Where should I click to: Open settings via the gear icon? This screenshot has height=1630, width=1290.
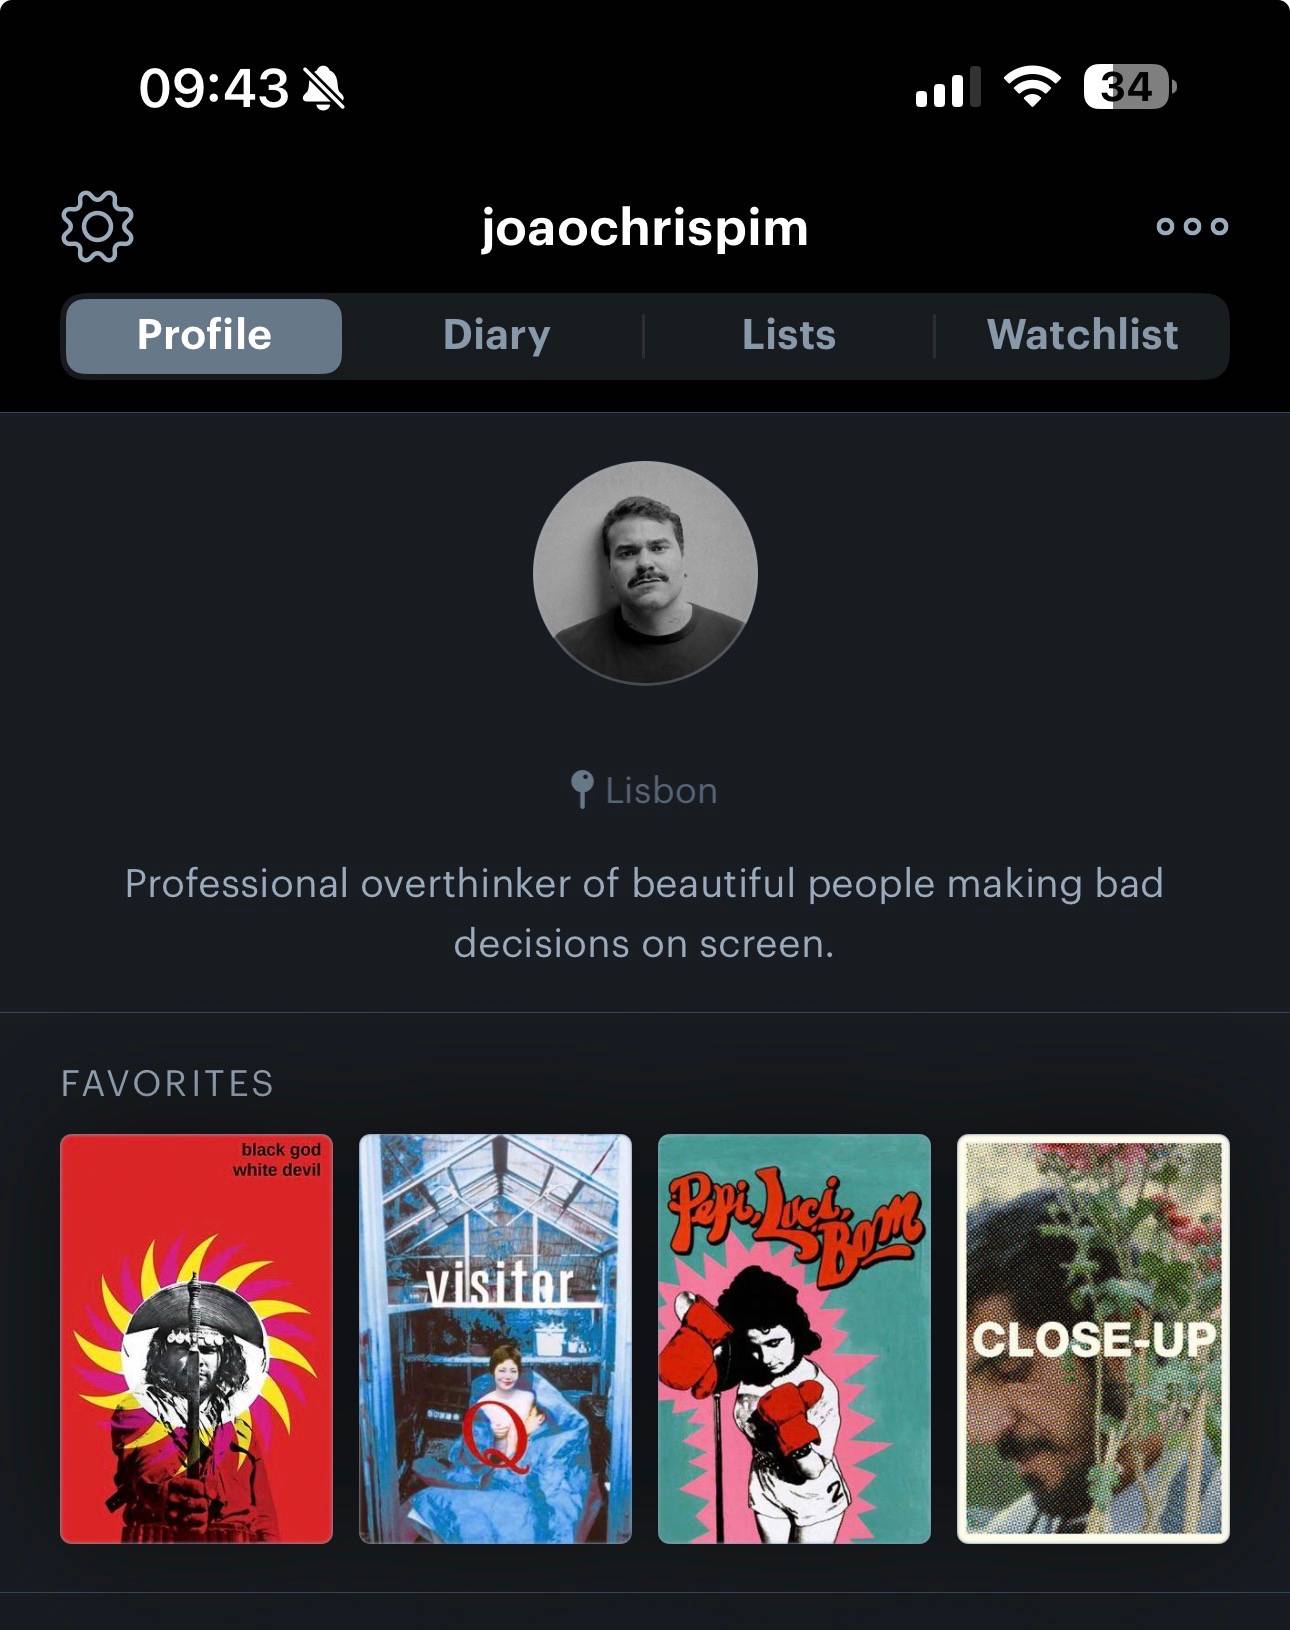point(97,227)
